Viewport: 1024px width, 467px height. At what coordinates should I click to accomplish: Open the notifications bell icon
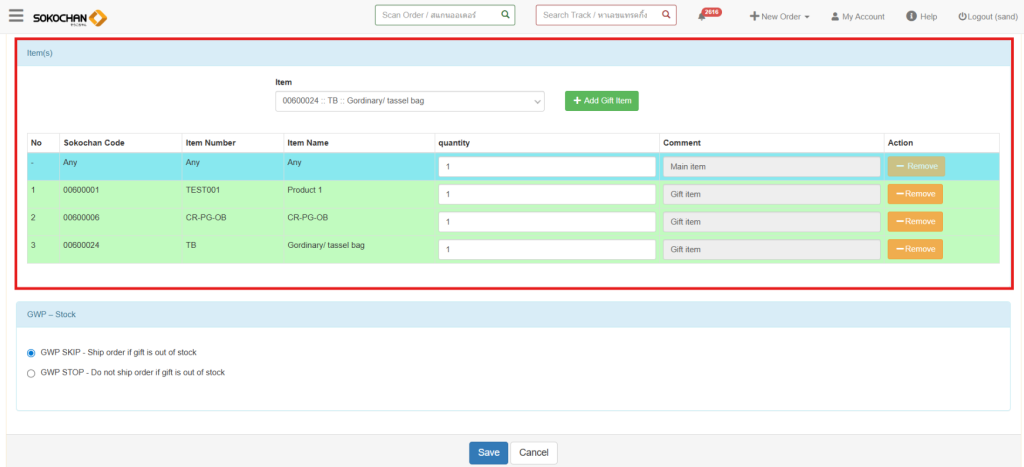coord(703,16)
